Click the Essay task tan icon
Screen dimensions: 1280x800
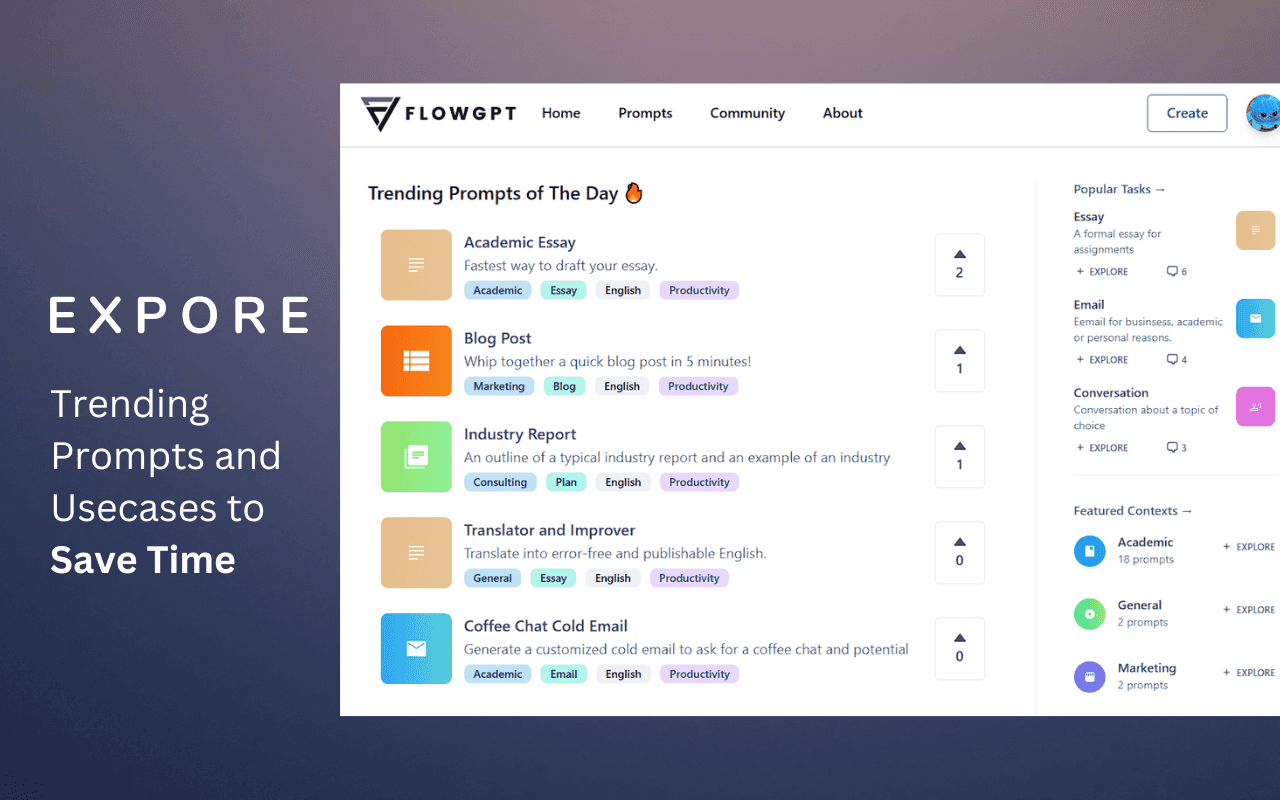(1256, 230)
